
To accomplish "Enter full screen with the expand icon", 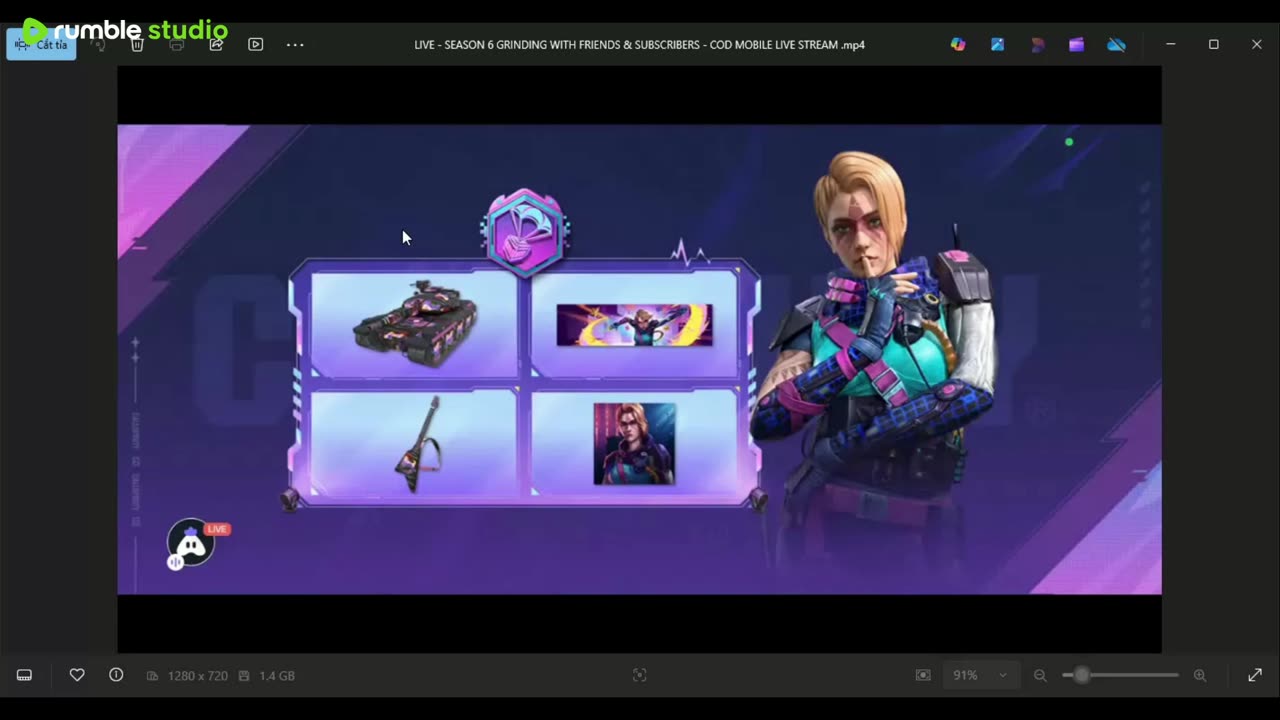I will pyautogui.click(x=1255, y=675).
